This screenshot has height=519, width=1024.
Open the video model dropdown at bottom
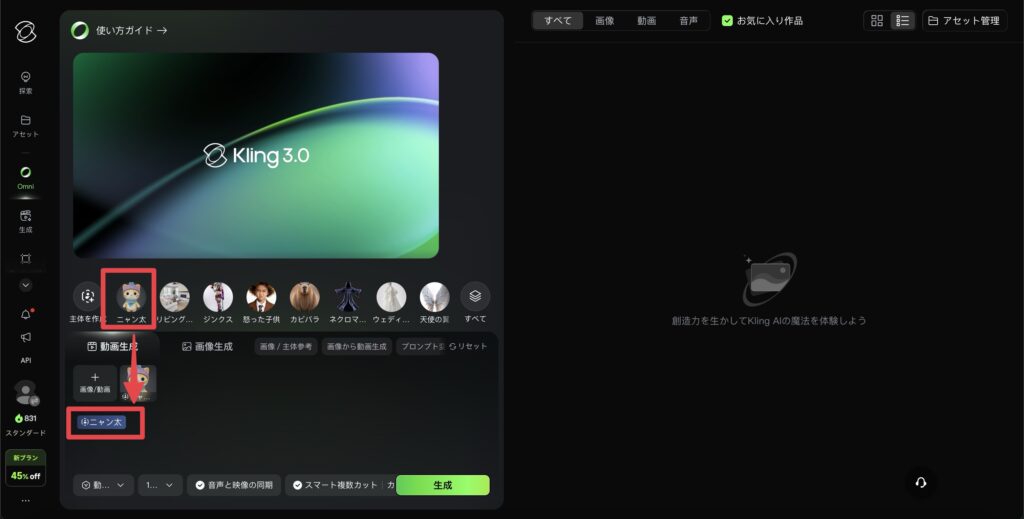tap(103, 485)
